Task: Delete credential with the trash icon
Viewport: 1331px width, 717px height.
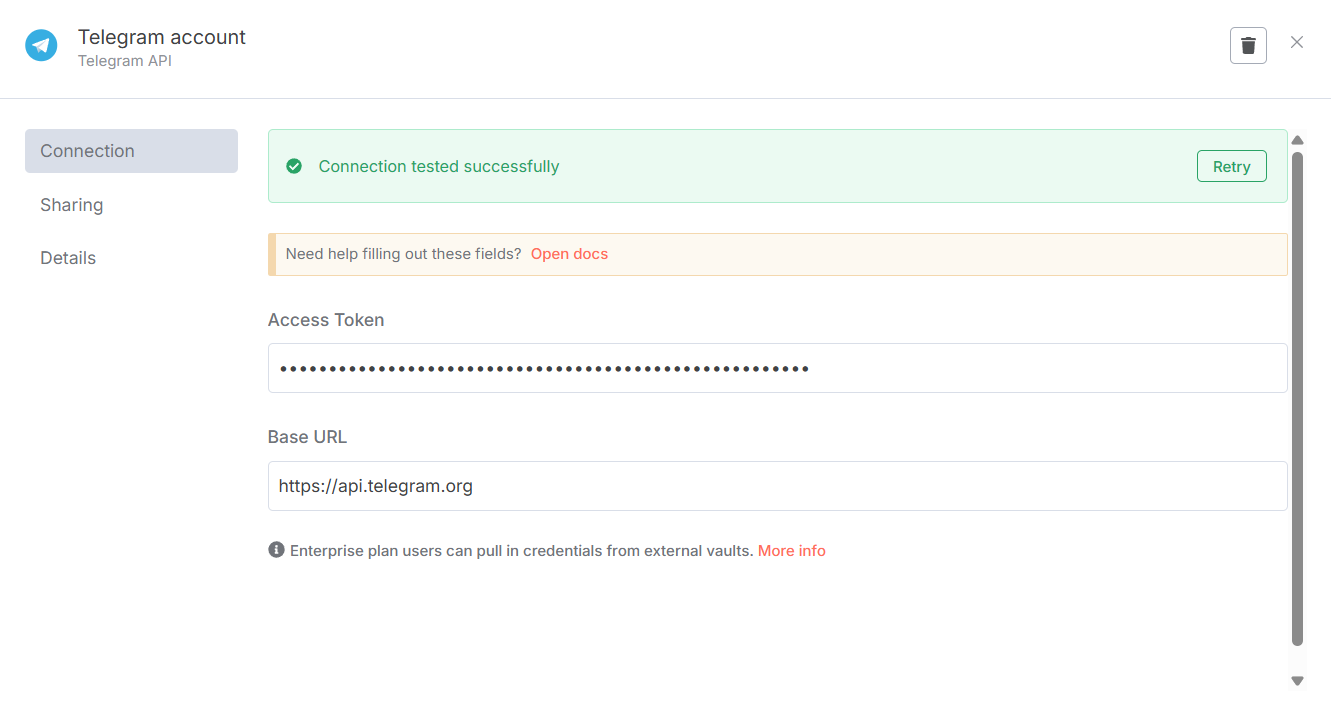Action: click(1248, 45)
